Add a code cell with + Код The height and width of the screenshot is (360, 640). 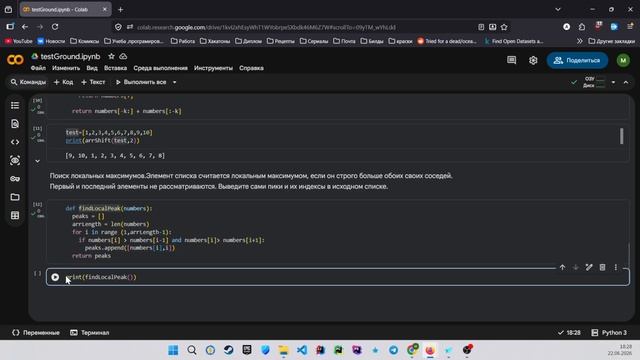(x=63, y=82)
